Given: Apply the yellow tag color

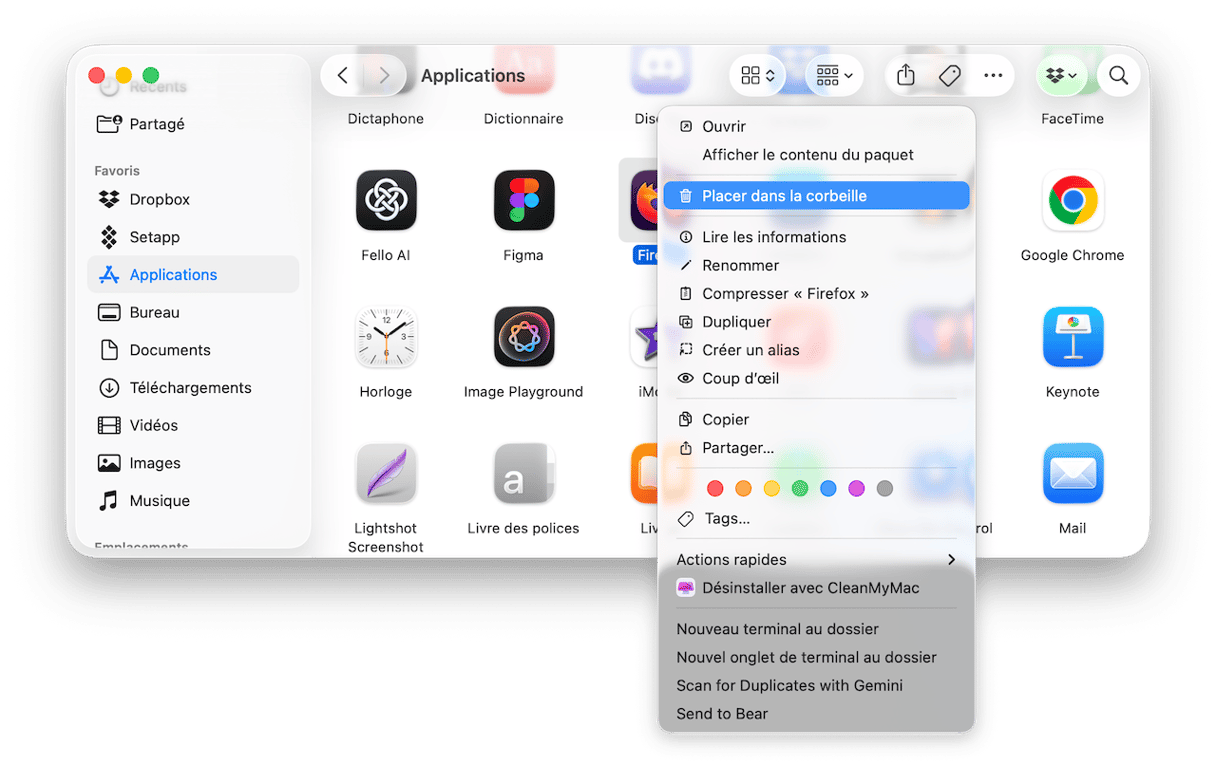Looking at the screenshot, I should click(x=771, y=489).
